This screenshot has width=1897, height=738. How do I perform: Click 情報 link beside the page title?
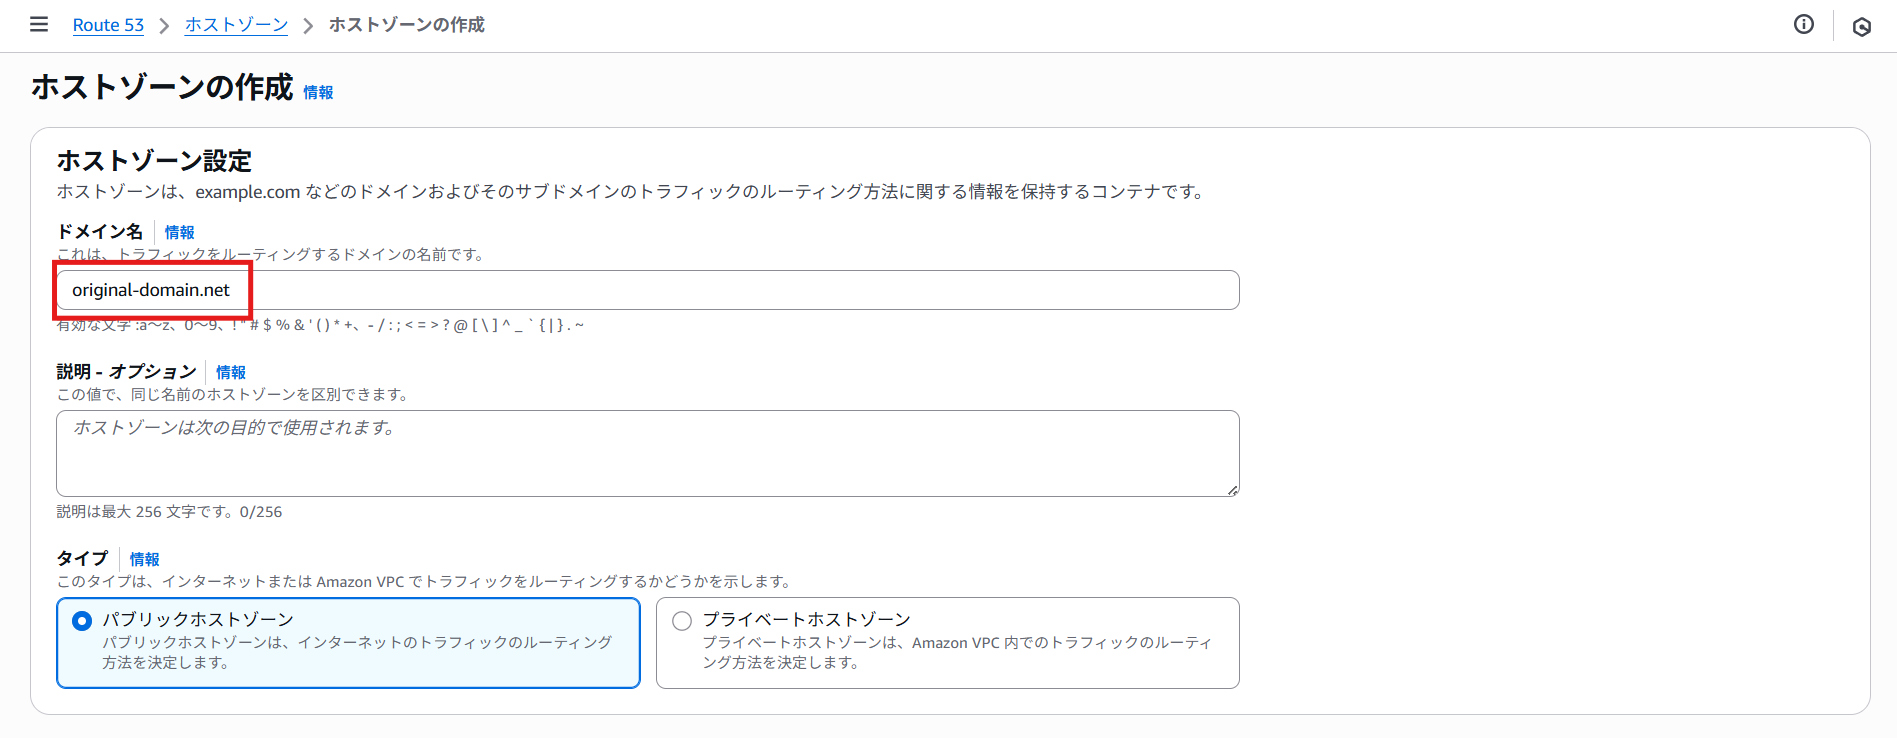(318, 92)
